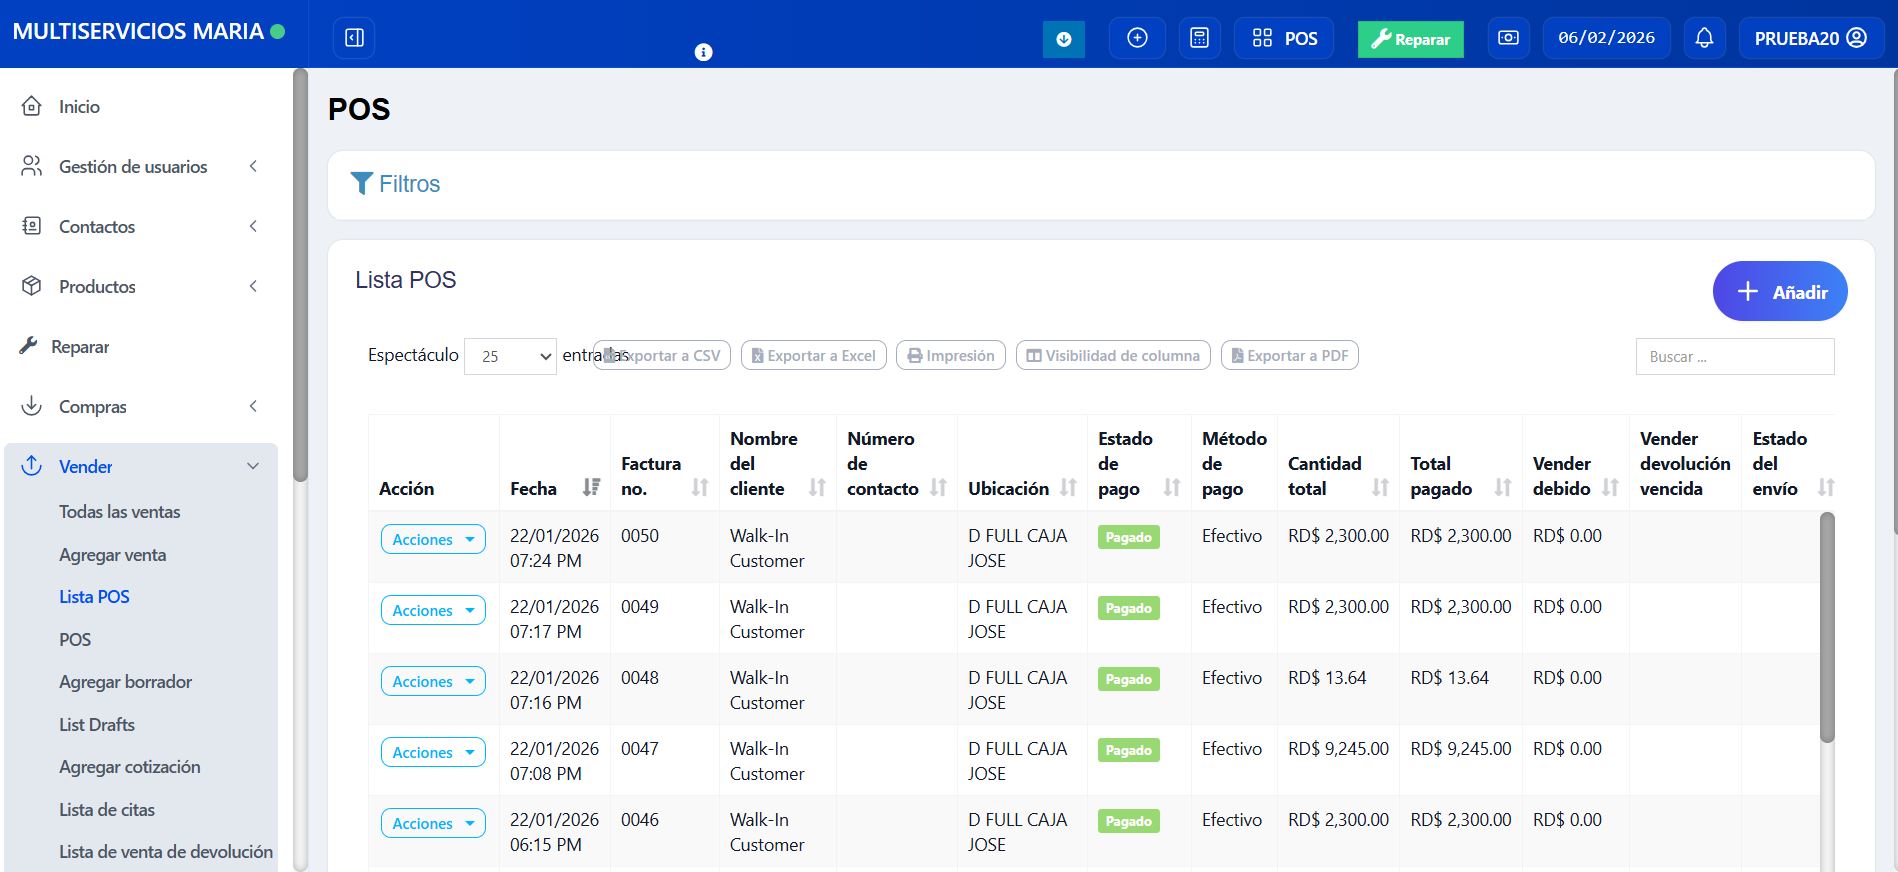This screenshot has width=1898, height=872.
Task: Click the Añadir button
Action: (1780, 291)
